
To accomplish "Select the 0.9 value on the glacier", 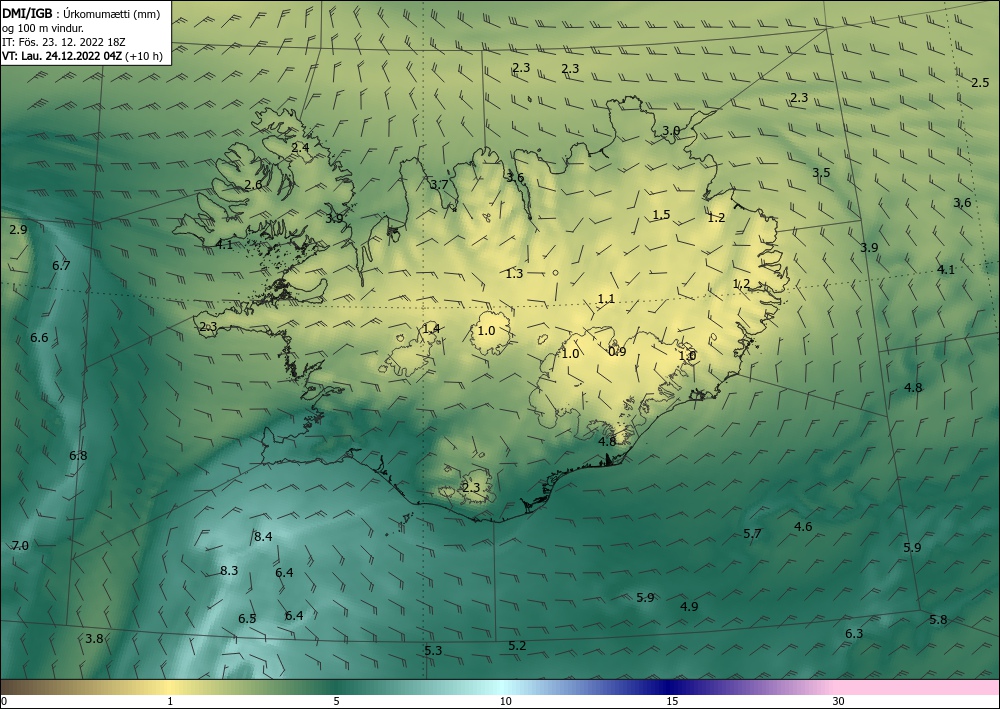I will tap(617, 352).
